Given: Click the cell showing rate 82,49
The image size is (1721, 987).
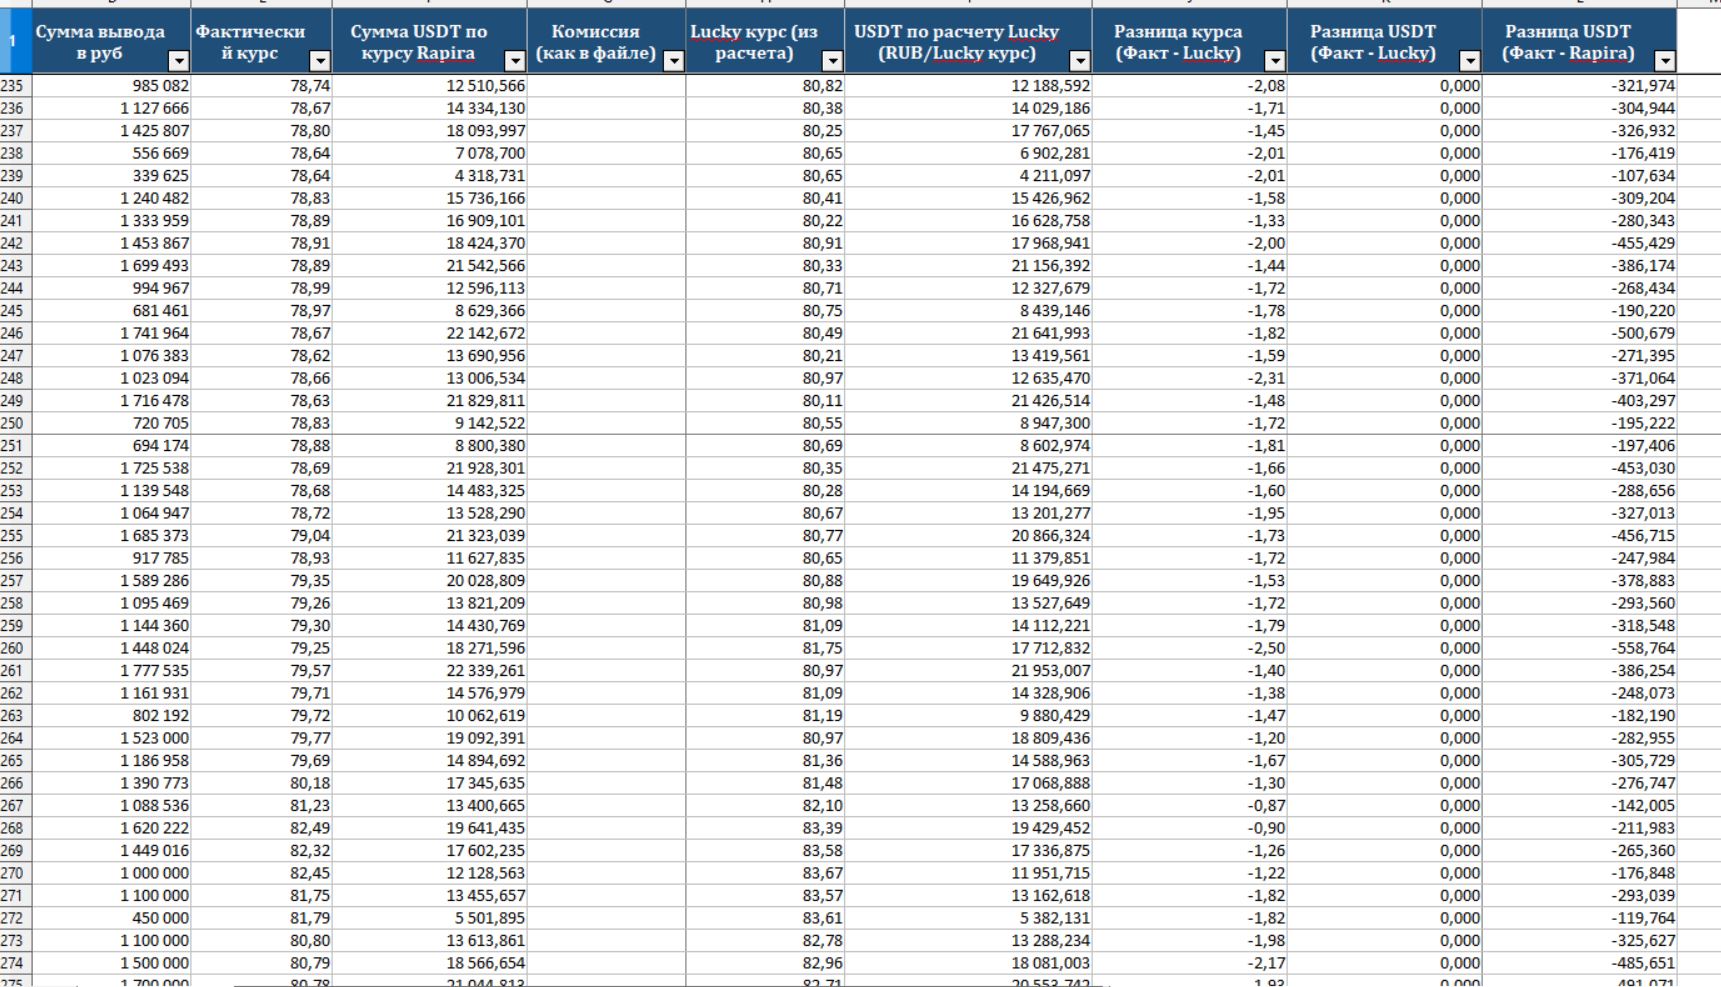Looking at the screenshot, I should [261, 828].
